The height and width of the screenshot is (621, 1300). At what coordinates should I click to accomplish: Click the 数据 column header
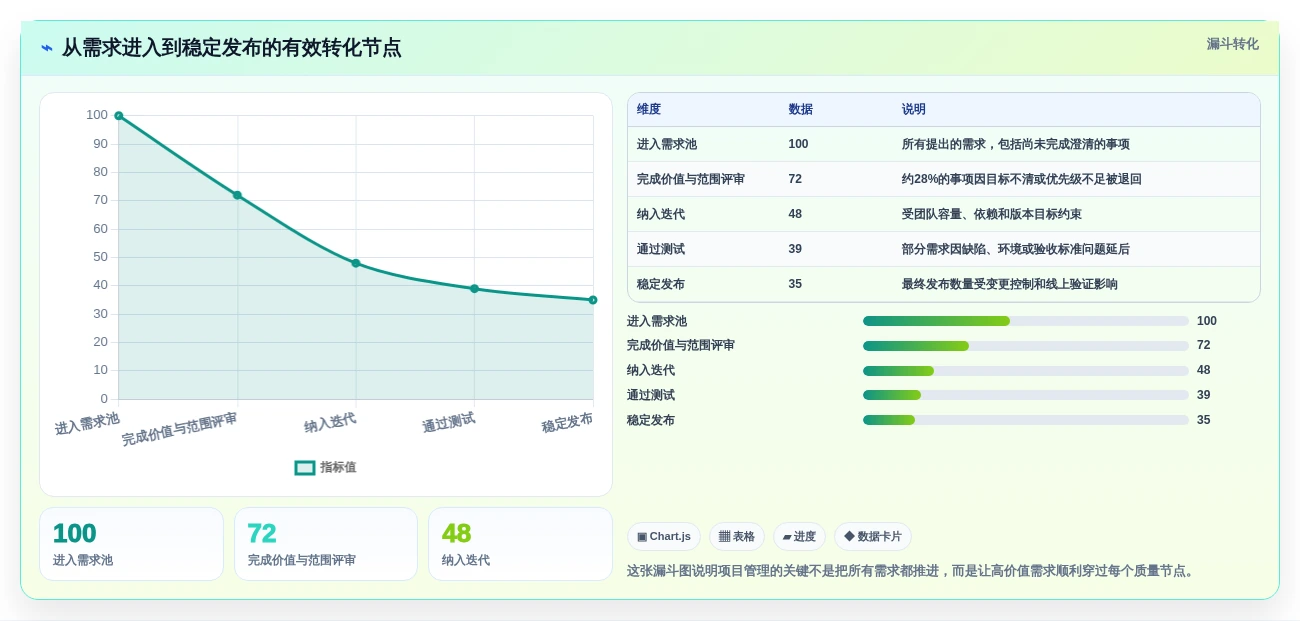800,109
